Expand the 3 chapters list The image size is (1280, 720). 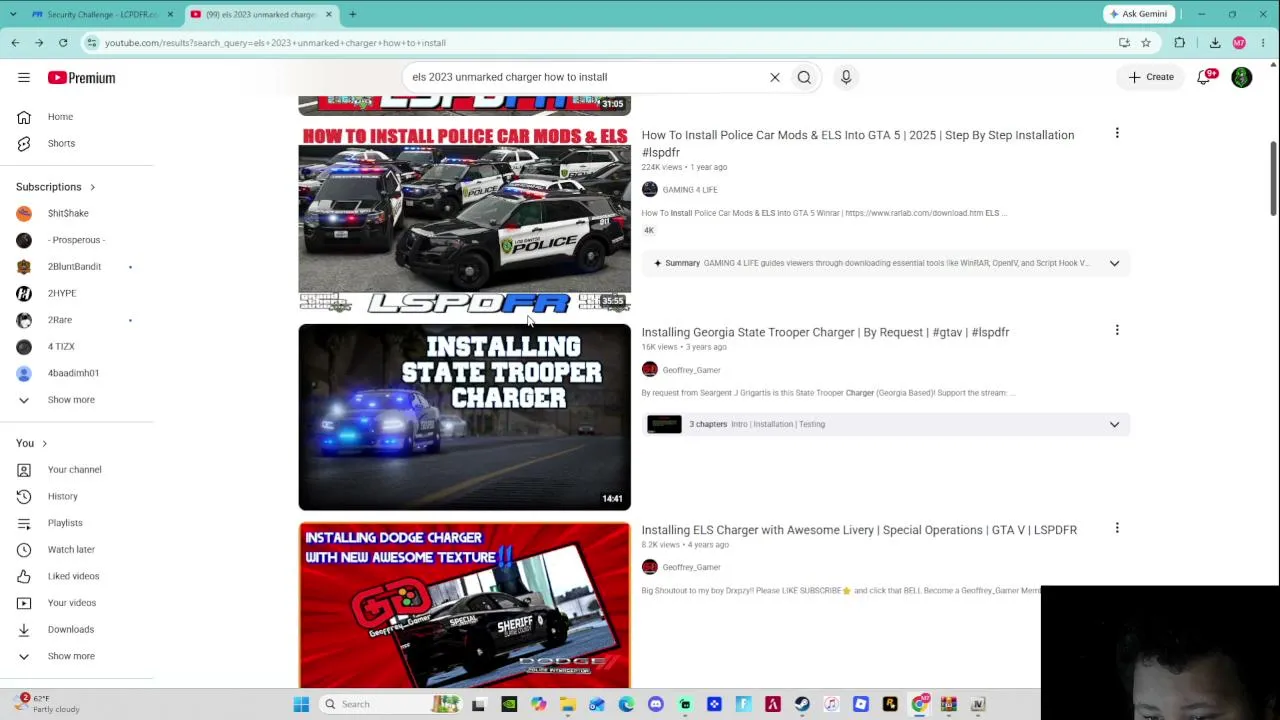(1114, 424)
